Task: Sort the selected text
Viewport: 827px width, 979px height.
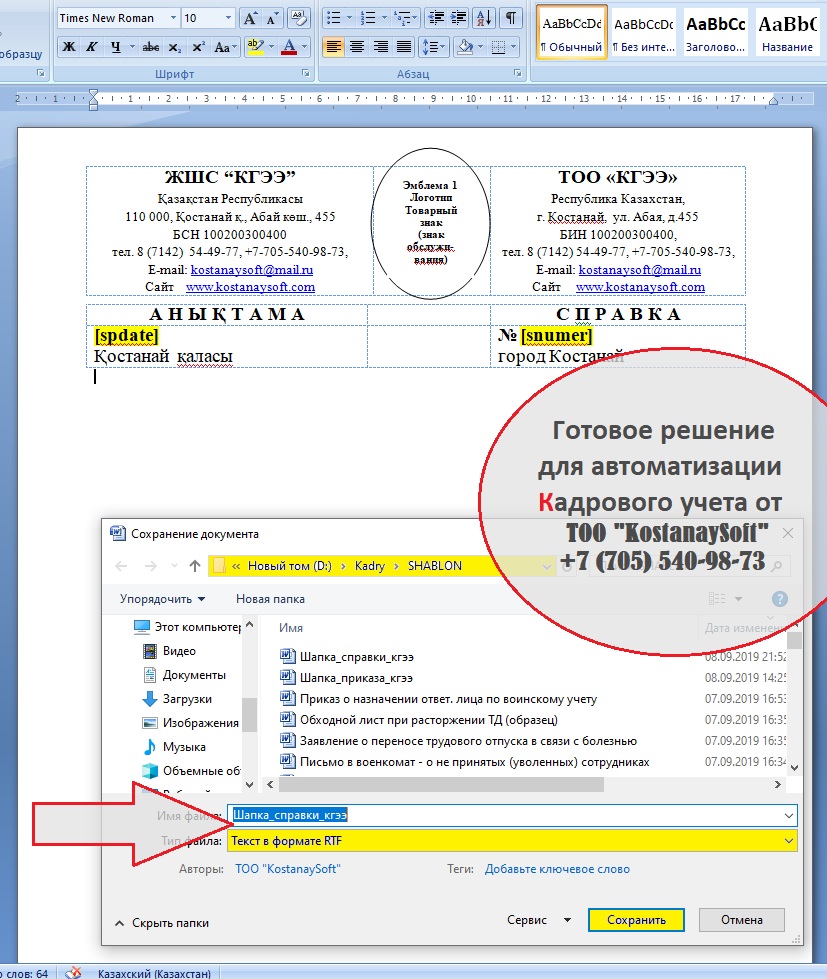Action: pyautogui.click(x=484, y=18)
